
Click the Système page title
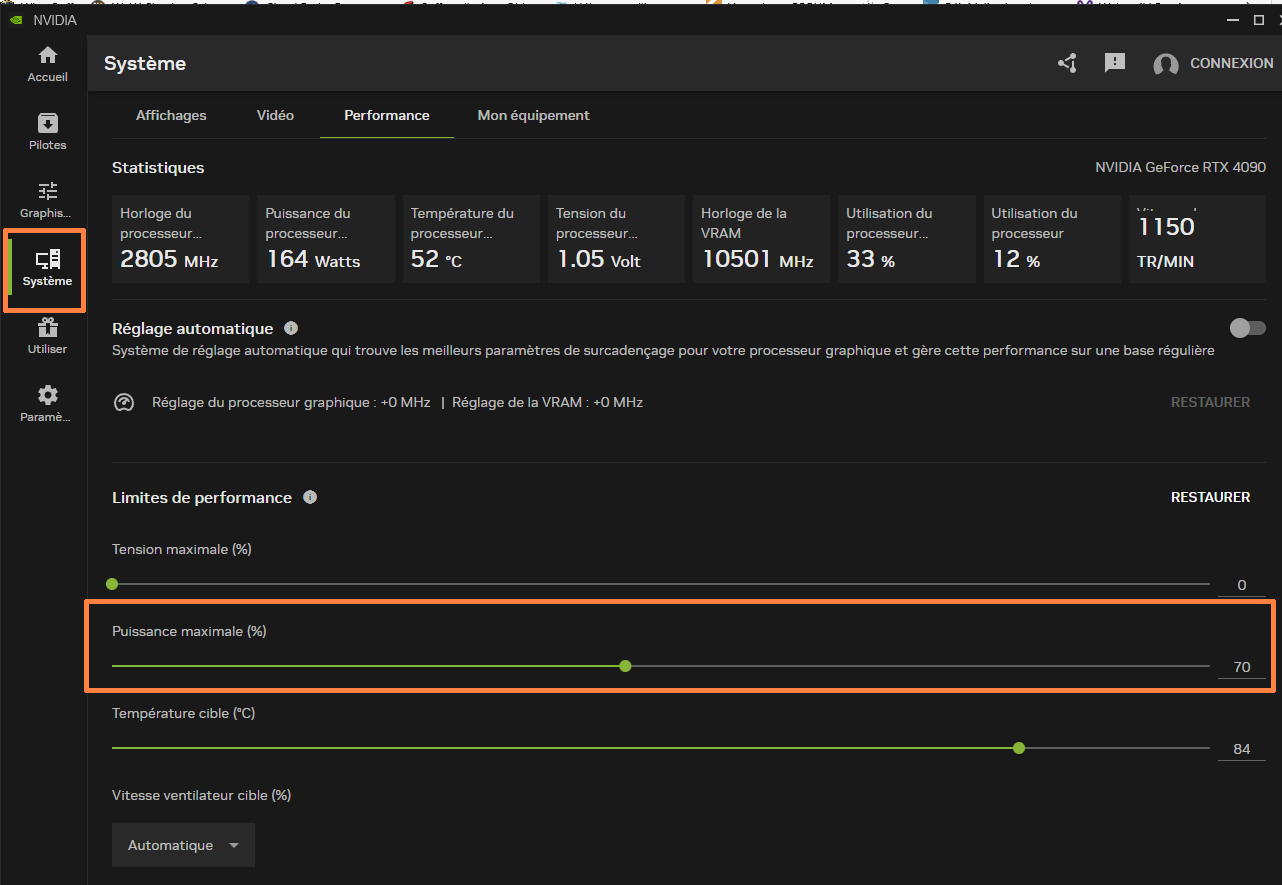click(x=145, y=63)
